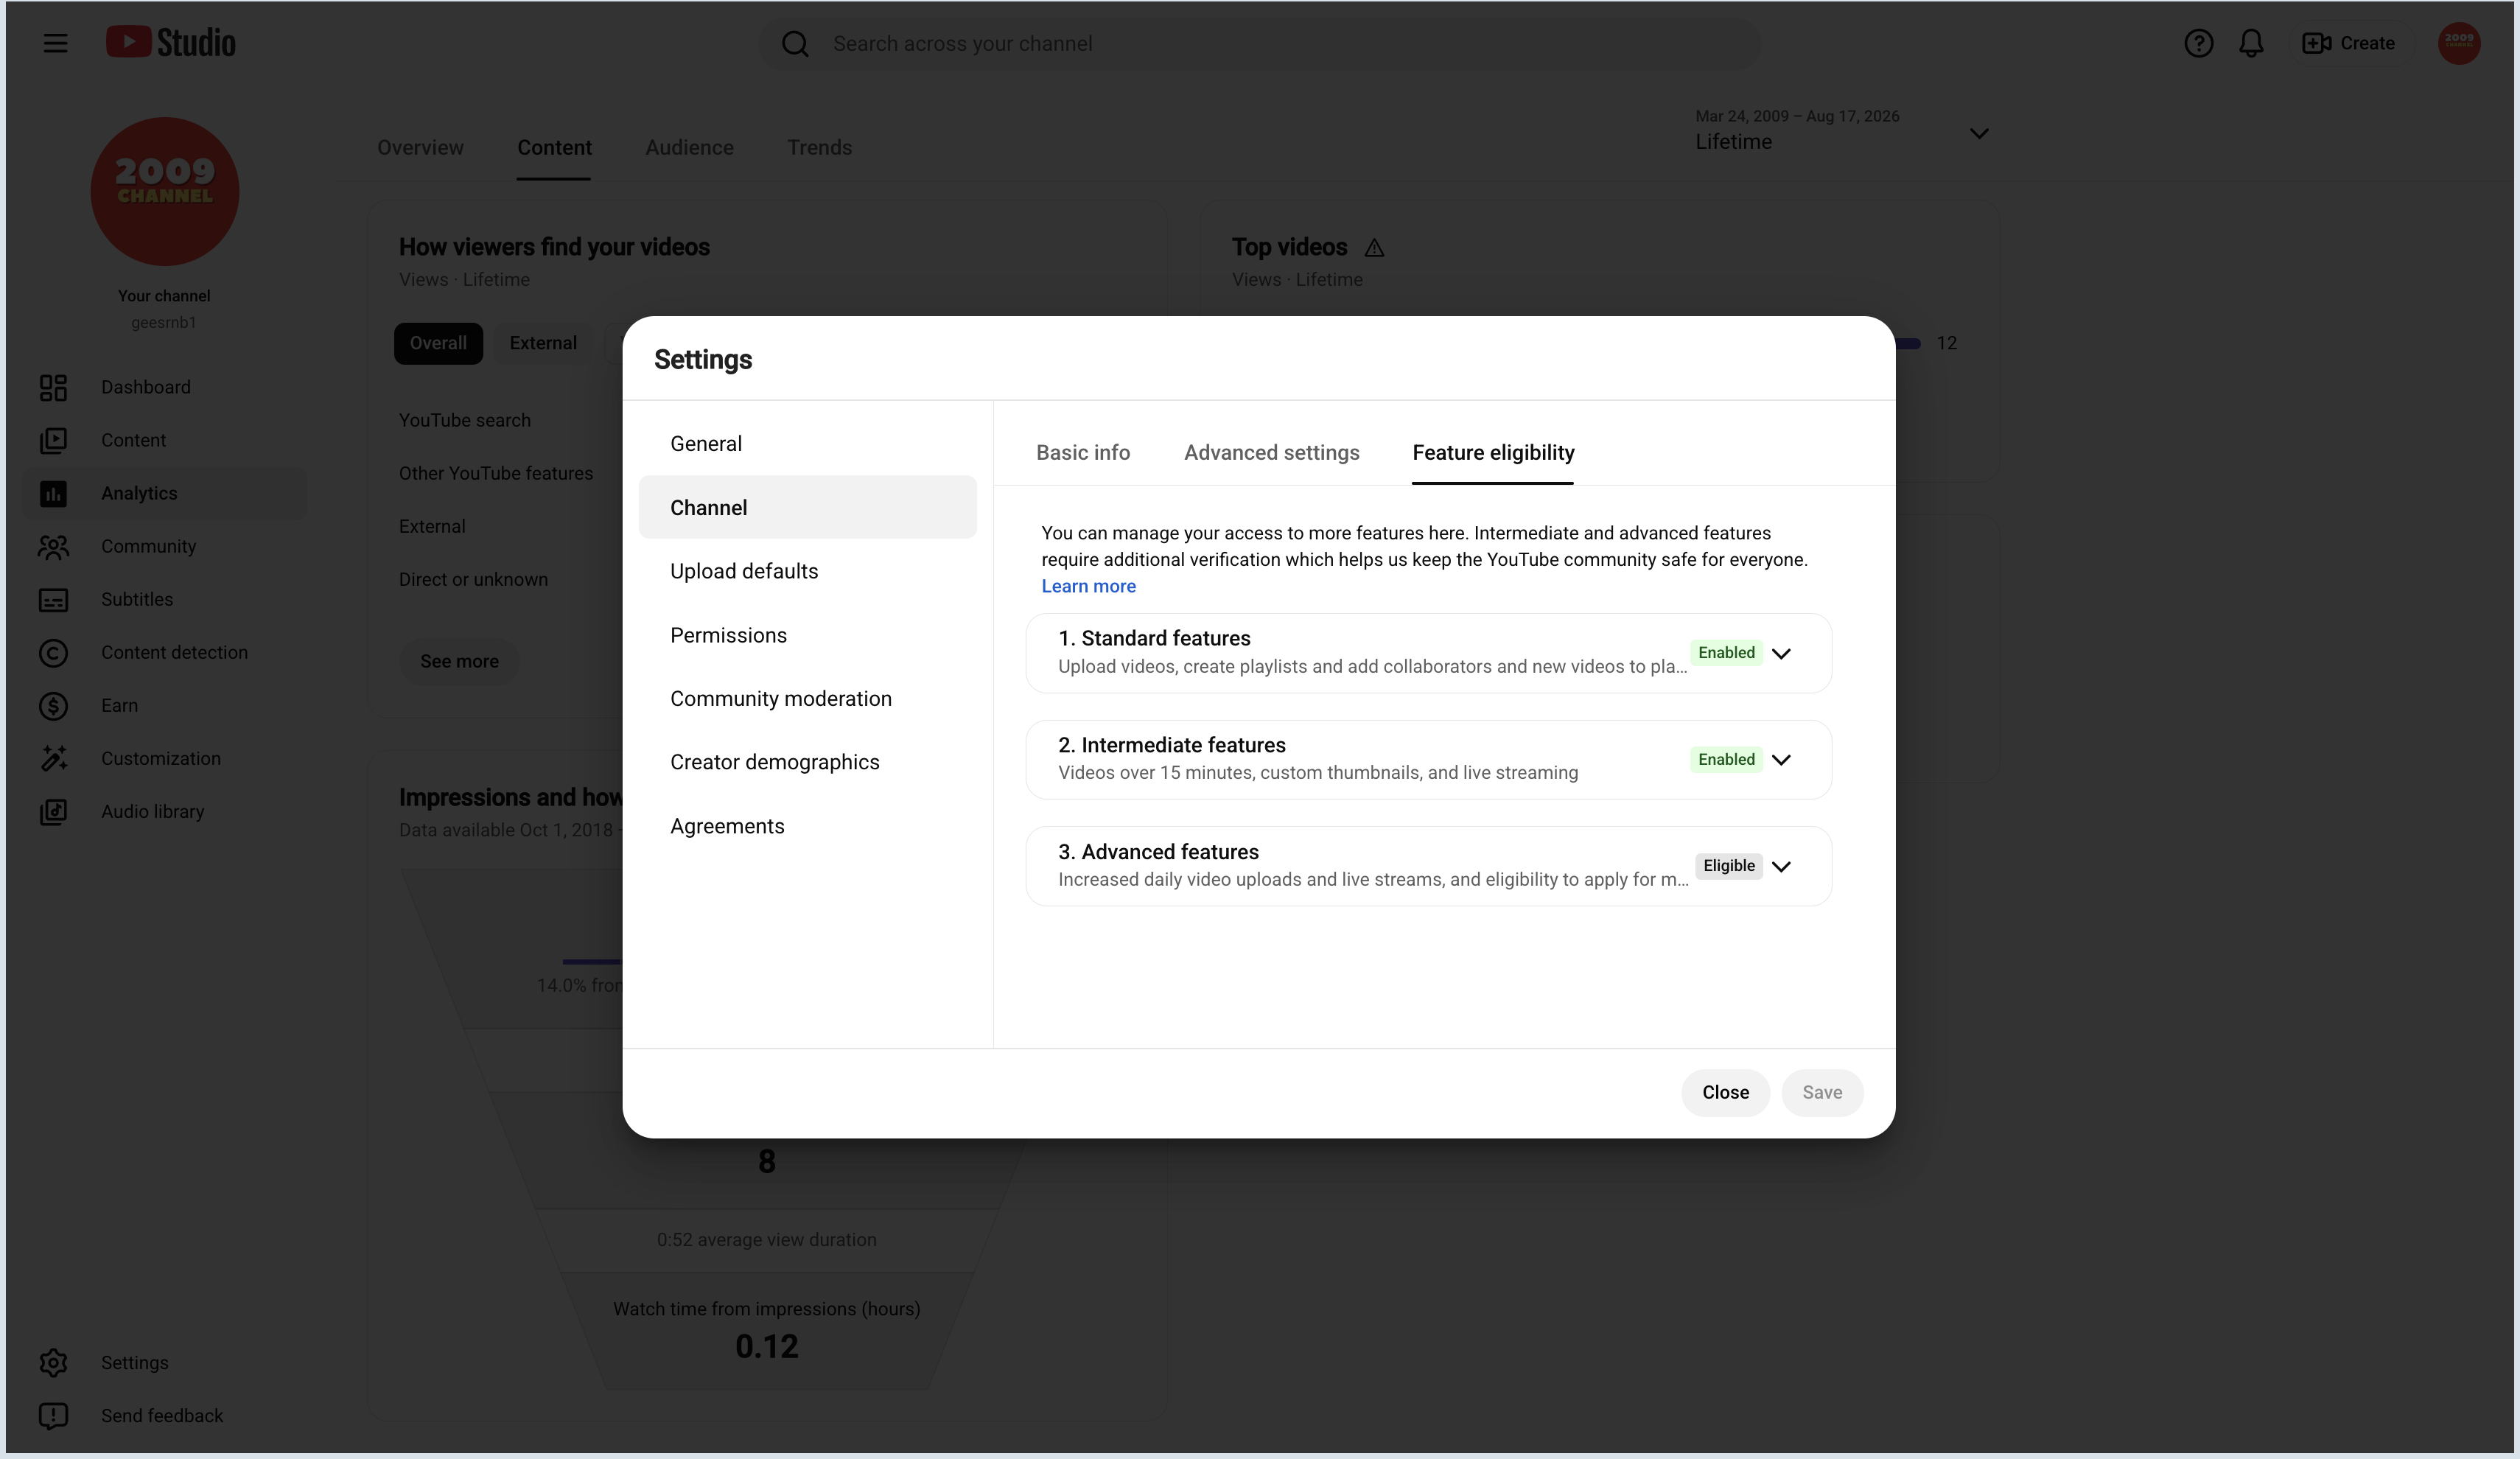
Task: Click the Content sidebar icon
Action: [x=53, y=440]
